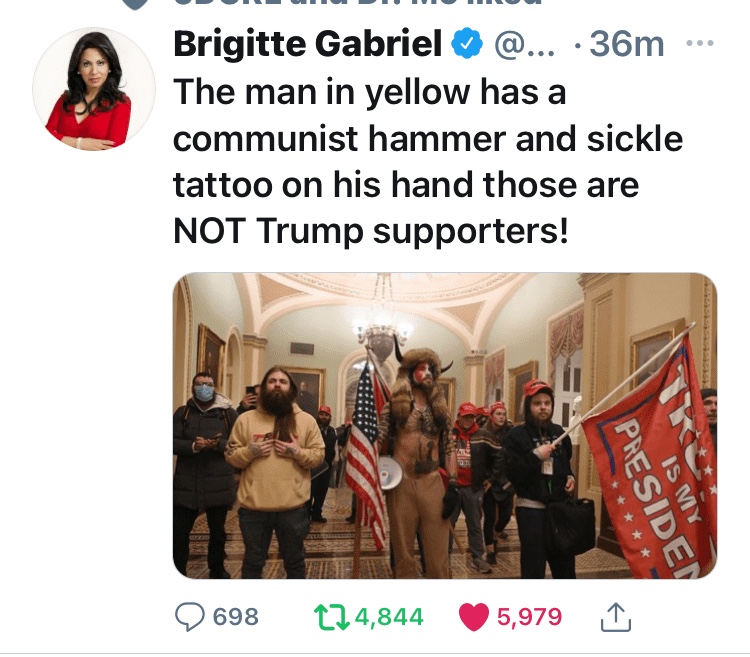Click the truncated @ handle text
The height and width of the screenshot is (657, 750).
(524, 44)
